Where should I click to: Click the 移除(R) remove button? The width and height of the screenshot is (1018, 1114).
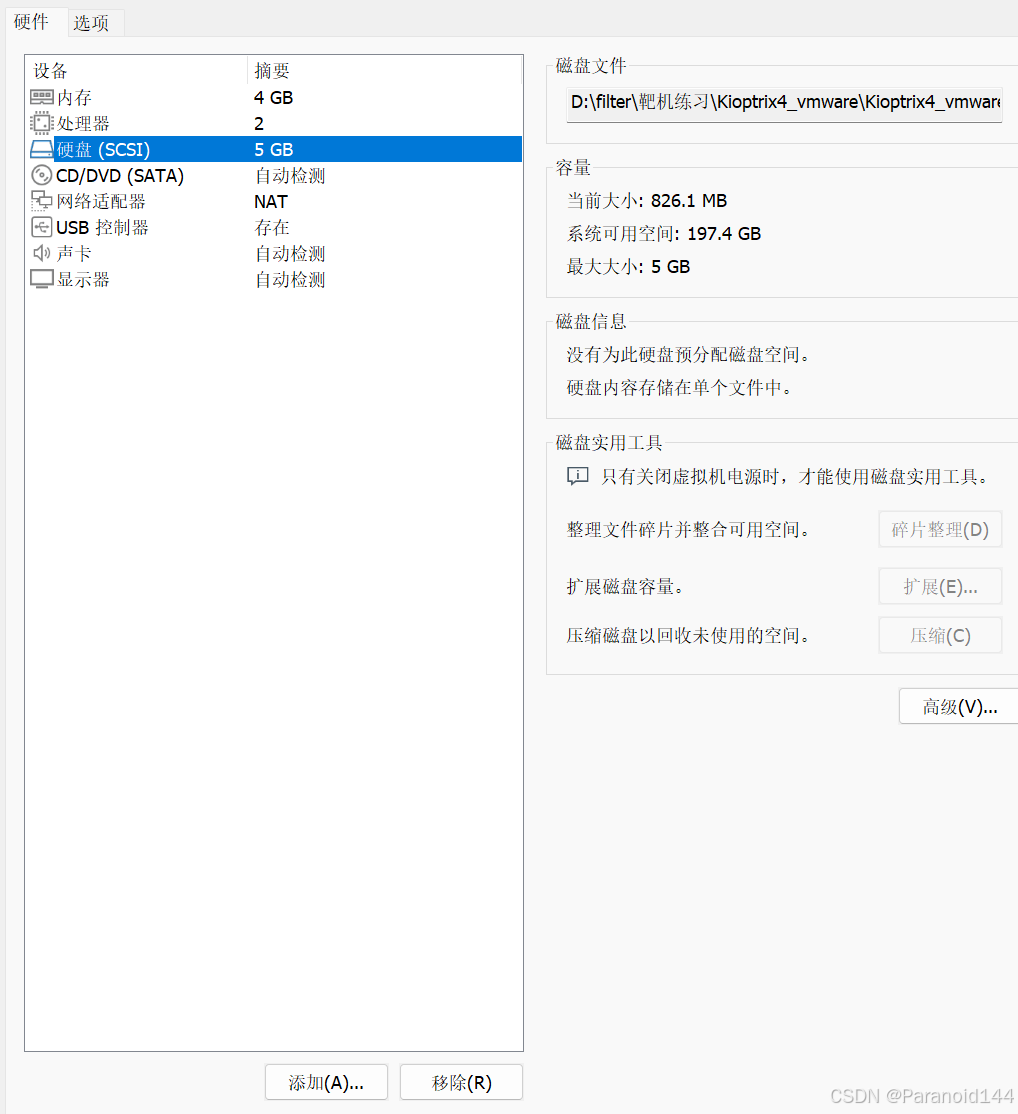point(461,1082)
